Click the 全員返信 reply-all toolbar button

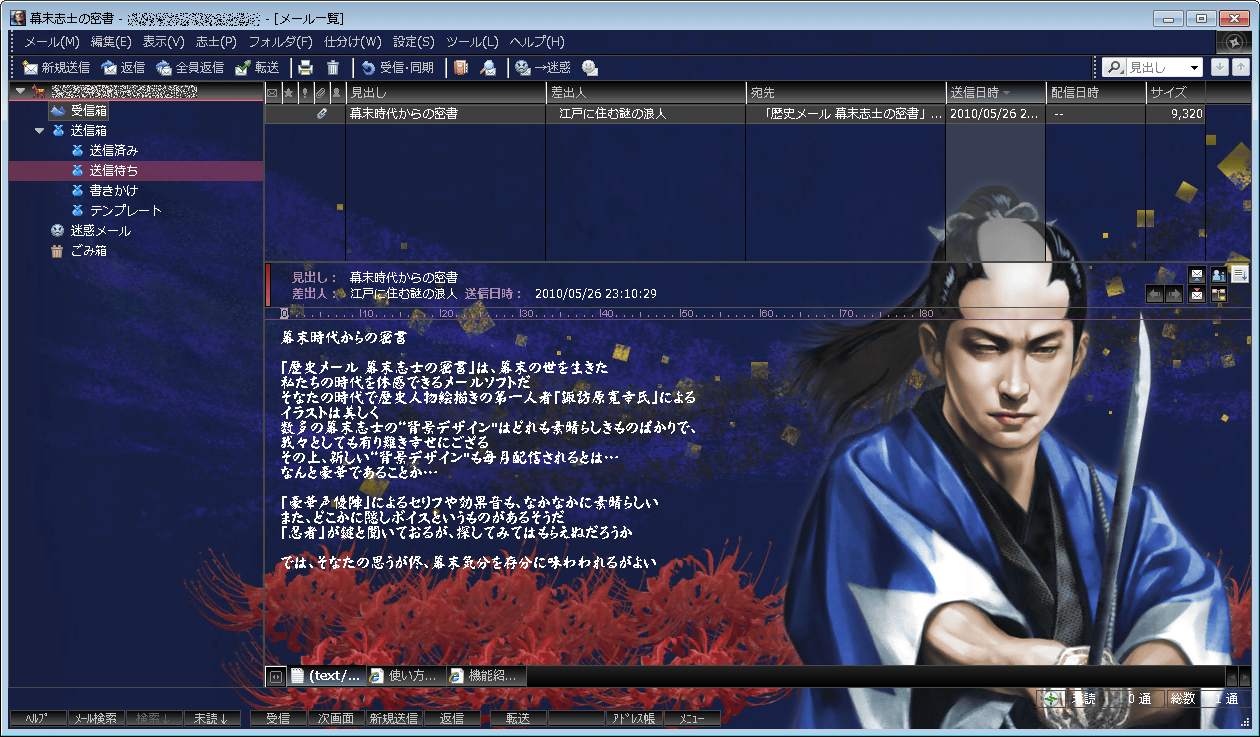click(x=190, y=68)
